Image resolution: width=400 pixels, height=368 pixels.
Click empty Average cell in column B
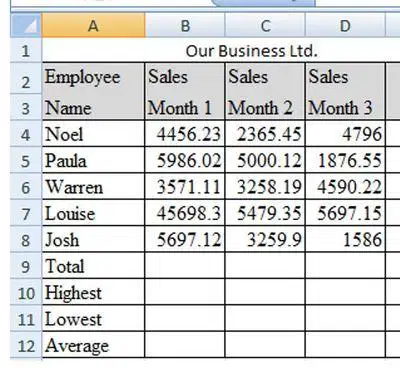pyautogui.click(x=185, y=345)
